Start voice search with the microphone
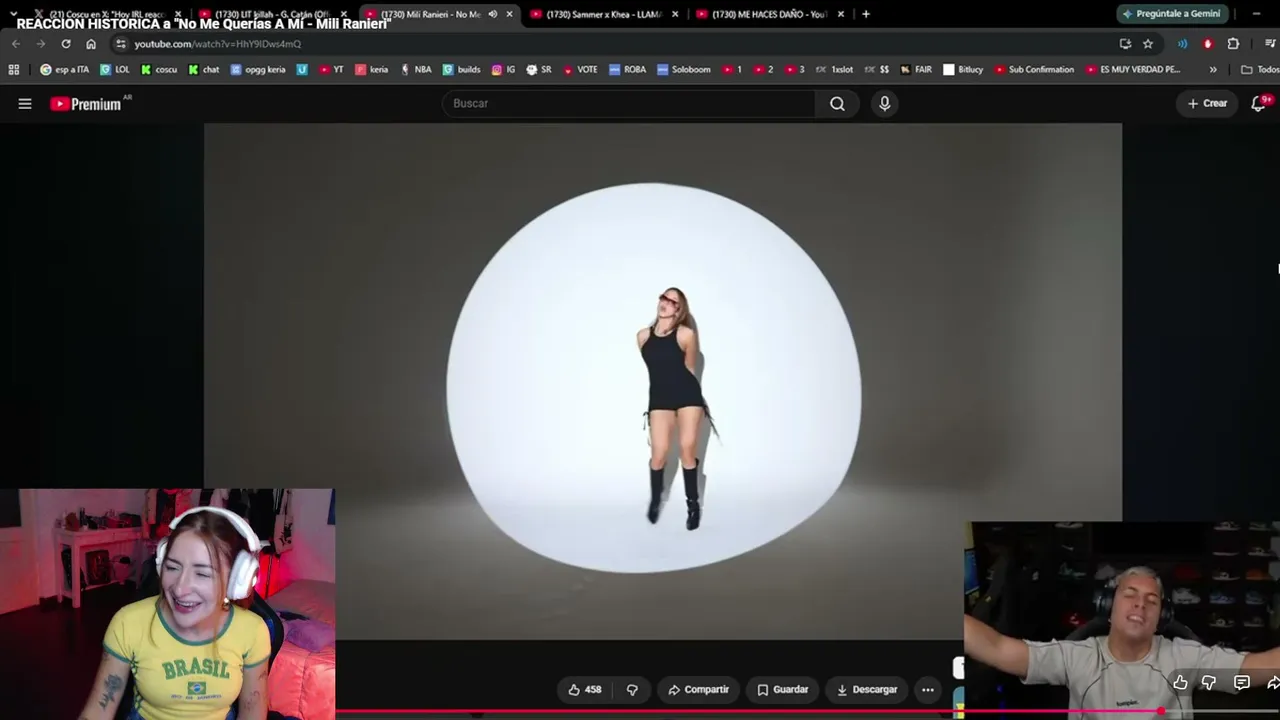Screen dimensions: 1280x720 tap(884, 103)
